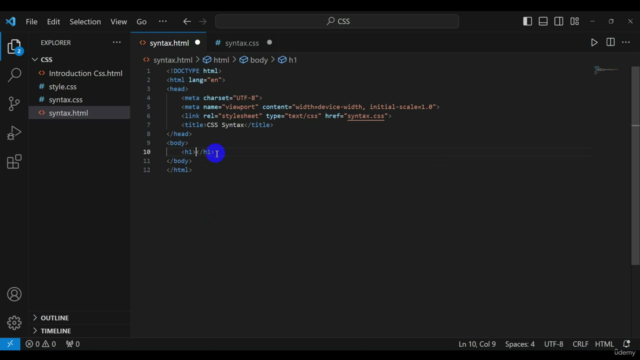Expand the TIMELINE section
640x360 pixels.
[56, 331]
